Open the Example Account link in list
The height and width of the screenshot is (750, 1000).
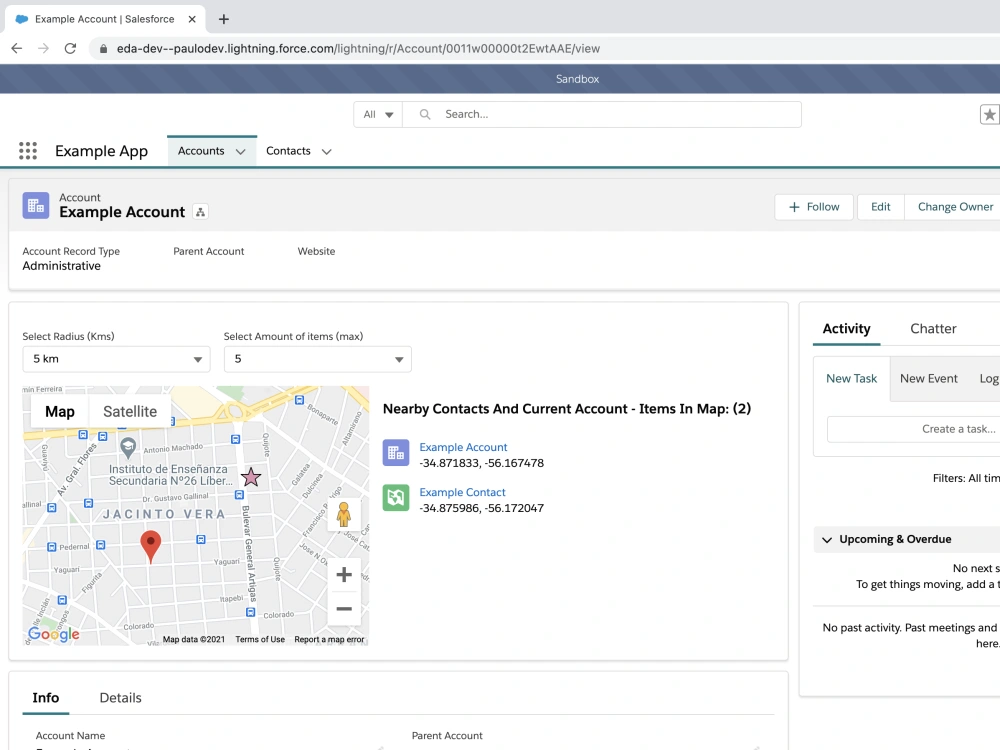(463, 447)
